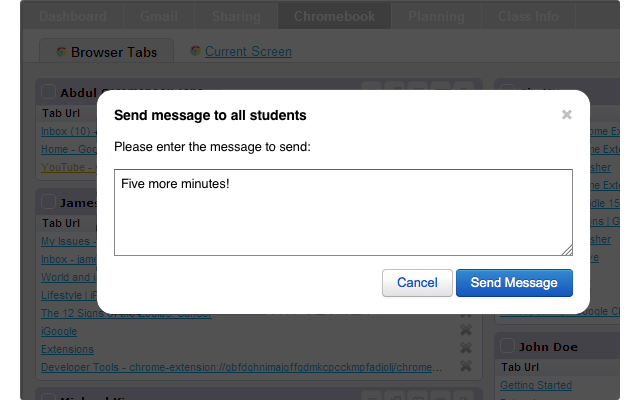The image size is (640, 400).
Task: Click inside the message text area
Action: point(343,212)
